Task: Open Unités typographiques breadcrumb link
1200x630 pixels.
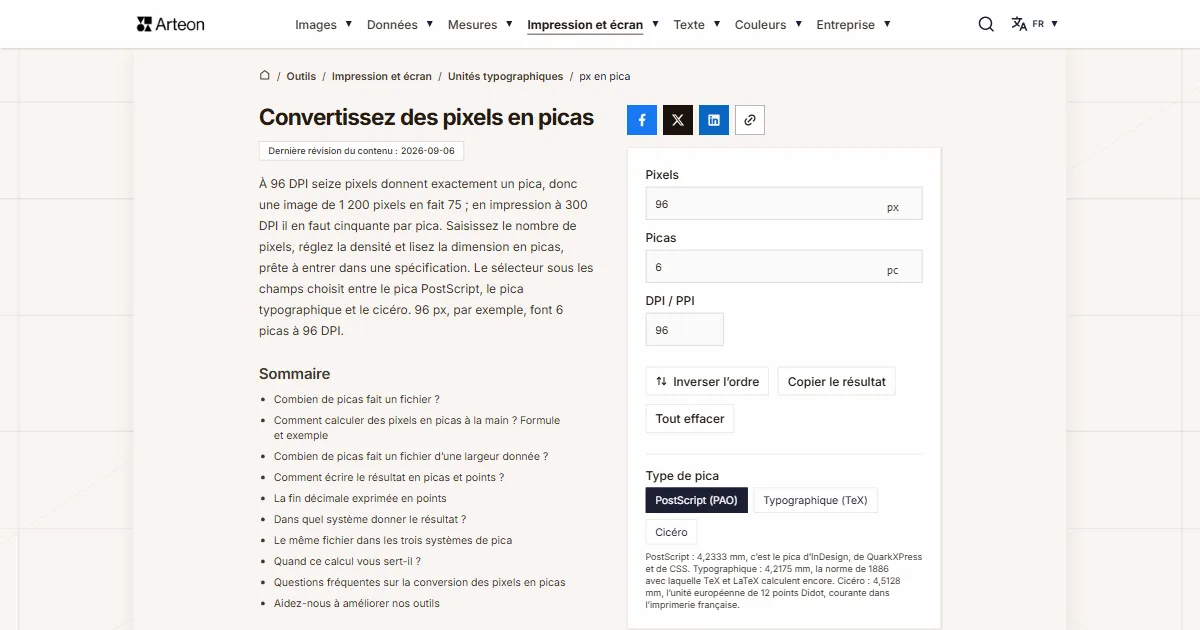Action: [506, 76]
